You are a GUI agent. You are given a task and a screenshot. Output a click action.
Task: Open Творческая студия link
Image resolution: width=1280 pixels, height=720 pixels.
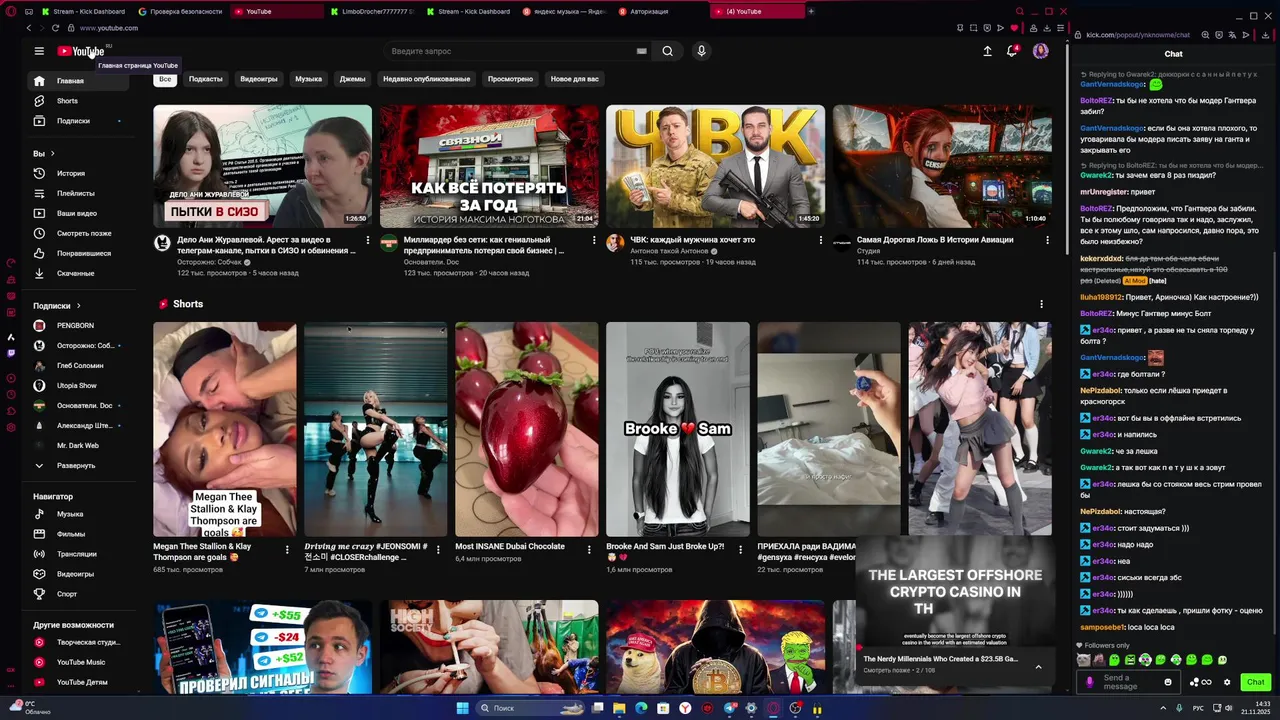coord(78,642)
